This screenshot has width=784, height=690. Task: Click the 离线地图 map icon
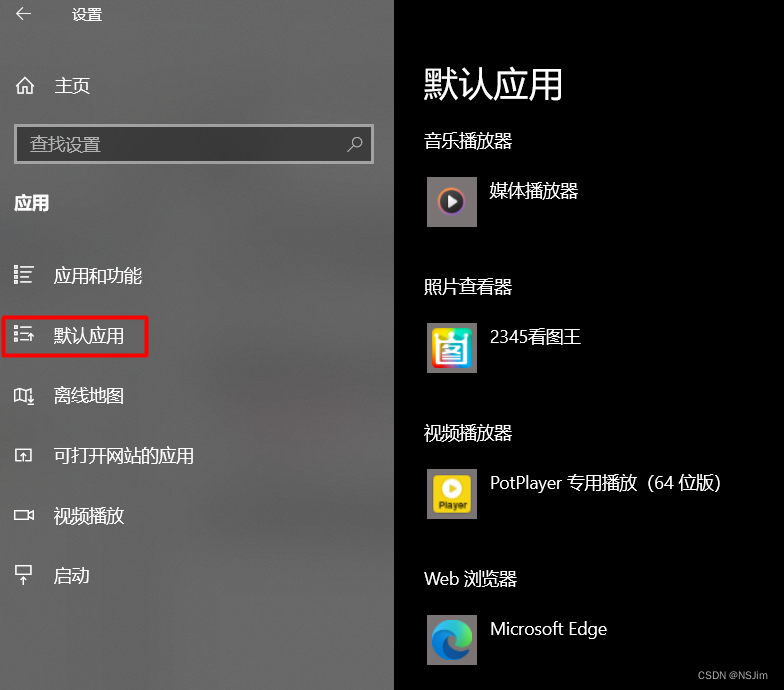[24, 396]
